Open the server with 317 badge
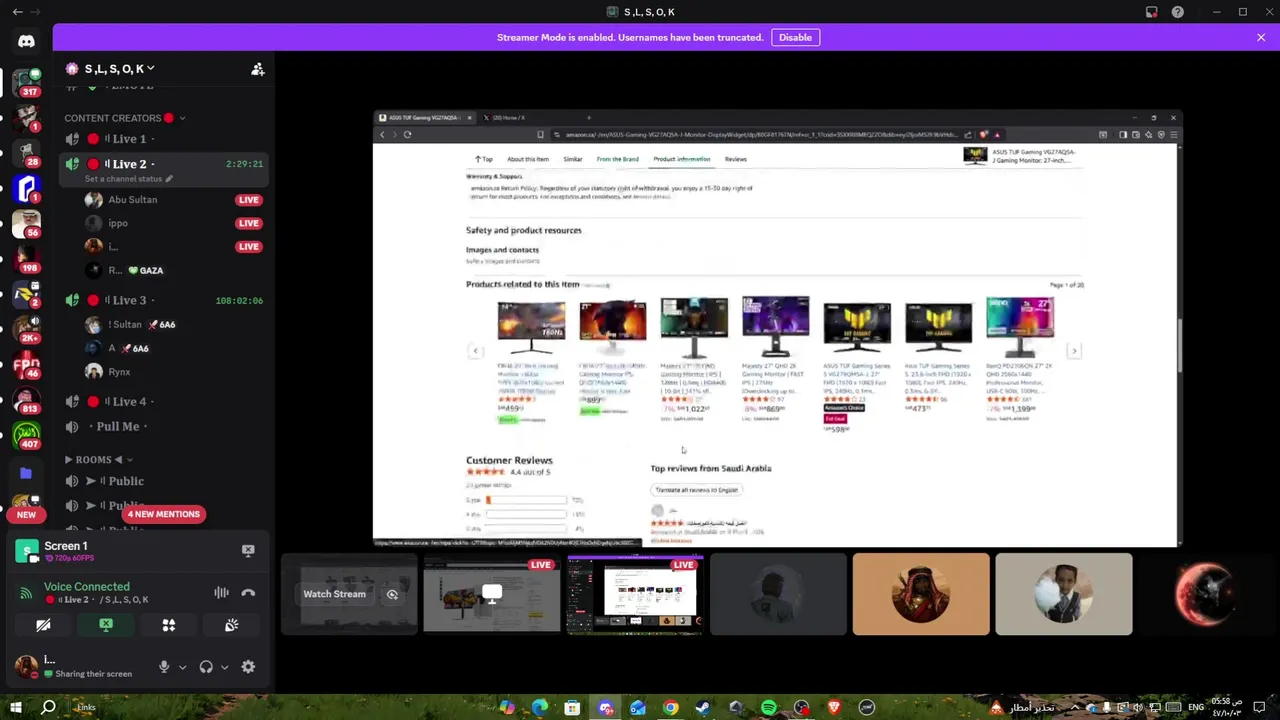The height and width of the screenshot is (720, 1280). [26, 82]
